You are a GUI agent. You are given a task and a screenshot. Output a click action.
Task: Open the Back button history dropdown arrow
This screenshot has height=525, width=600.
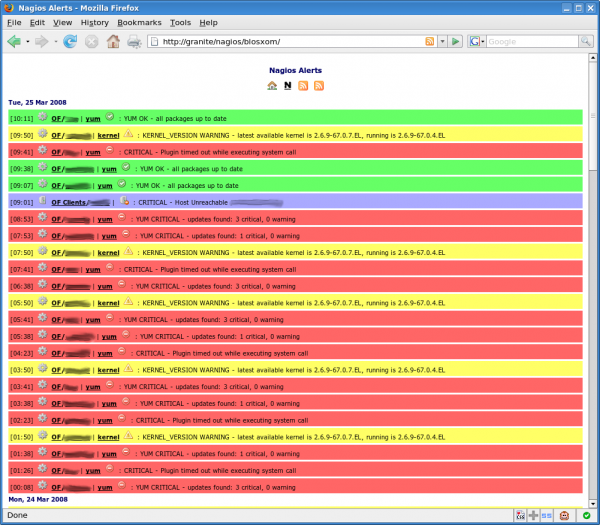27,42
